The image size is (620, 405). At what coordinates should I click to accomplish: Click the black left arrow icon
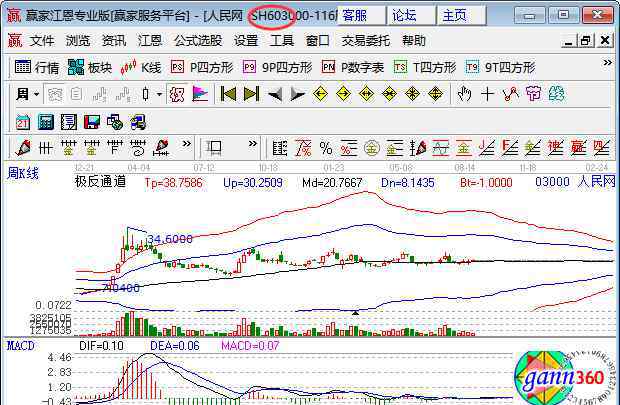(275, 95)
